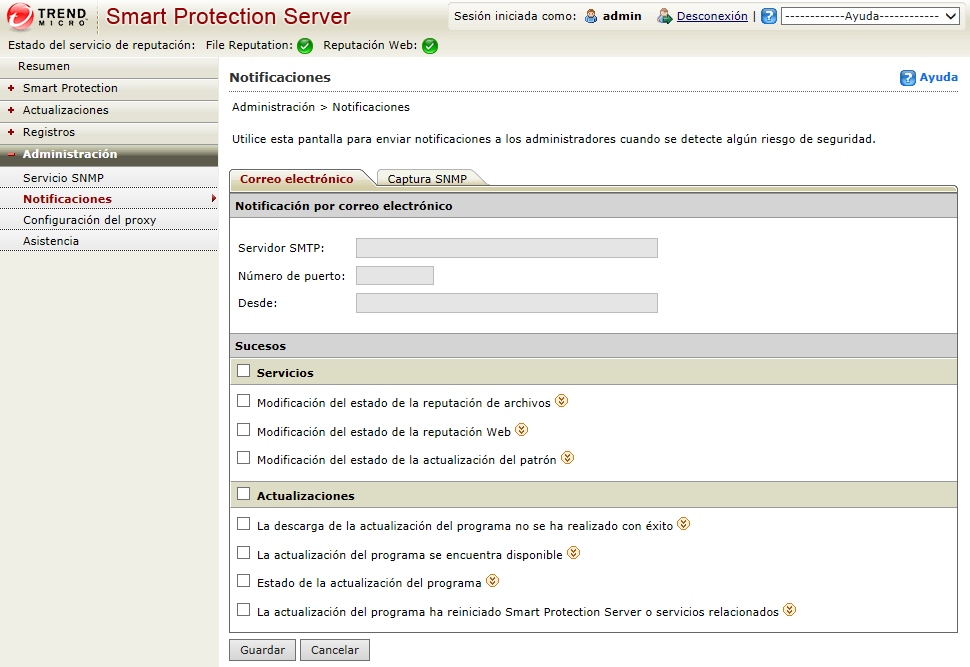Click the Trend Micro logo
The width and height of the screenshot is (970, 667).
48,17
